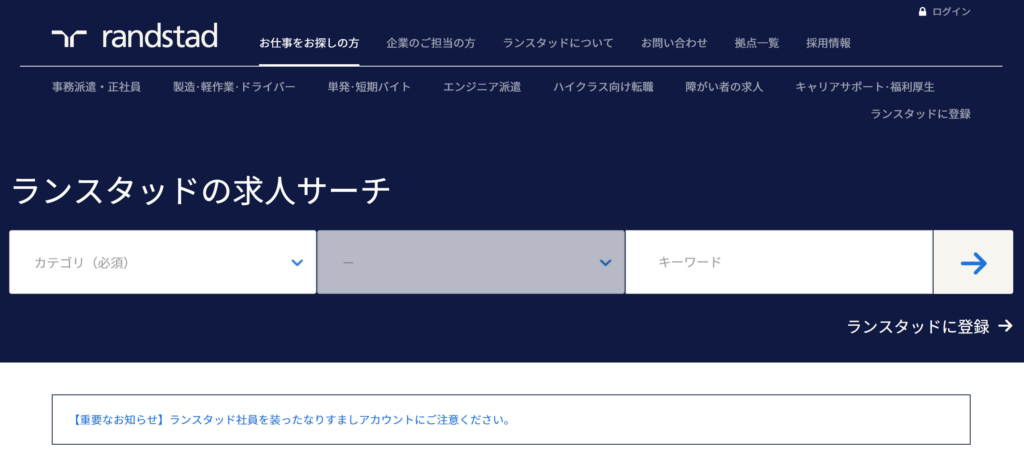Open the ハイクラス向け転職 link
1024x471 pixels.
(x=603, y=87)
